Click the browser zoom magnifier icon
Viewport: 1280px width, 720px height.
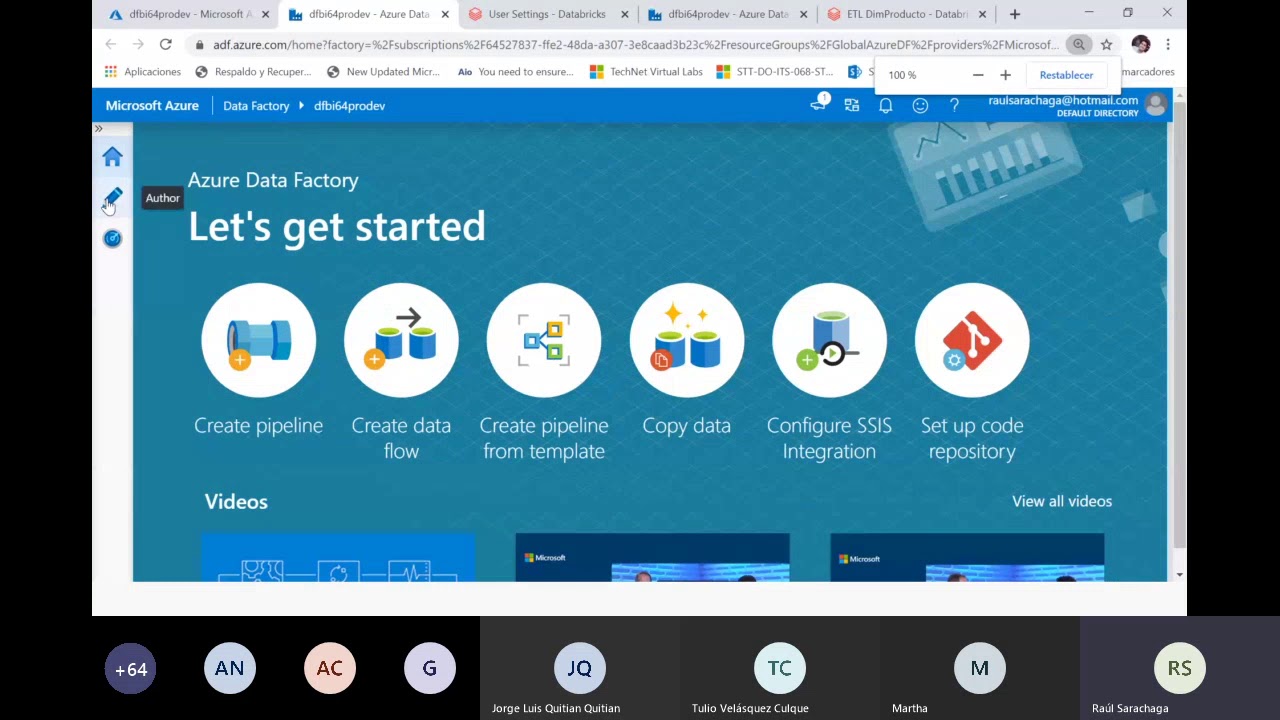1078,44
